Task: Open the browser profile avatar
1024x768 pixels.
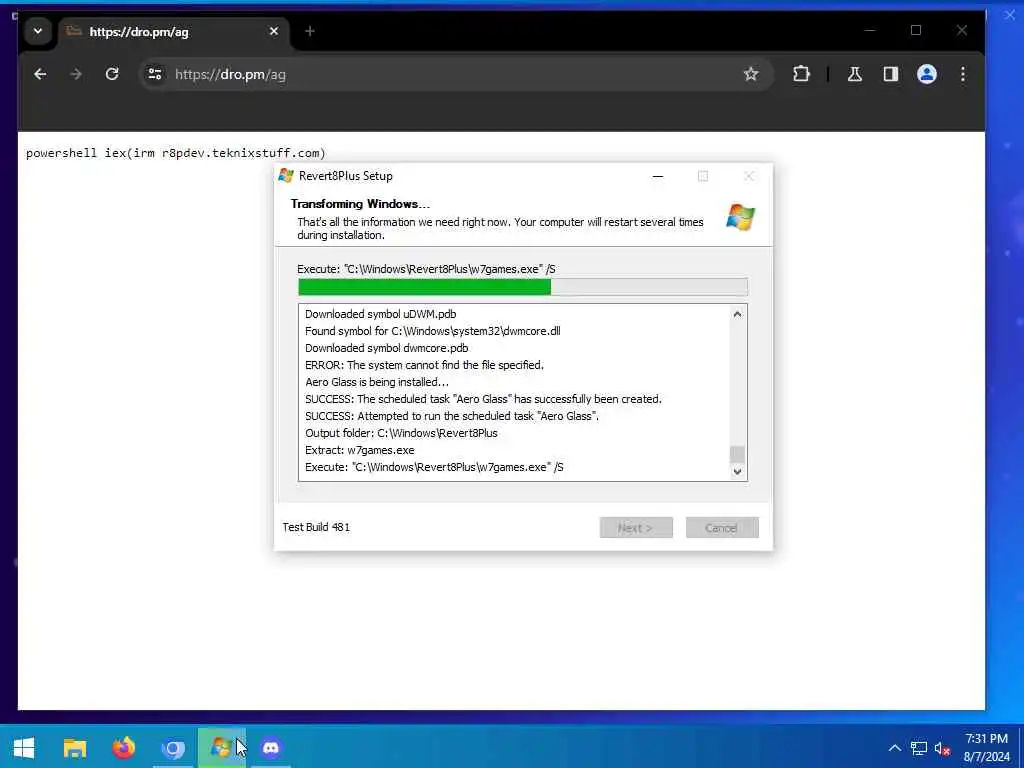Action: point(927,74)
